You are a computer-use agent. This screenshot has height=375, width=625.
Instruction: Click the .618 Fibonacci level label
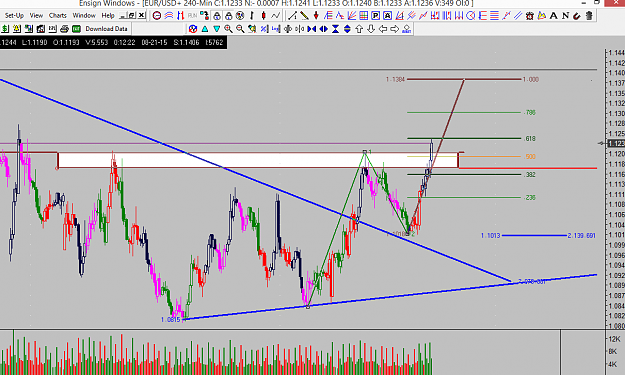tap(530, 139)
